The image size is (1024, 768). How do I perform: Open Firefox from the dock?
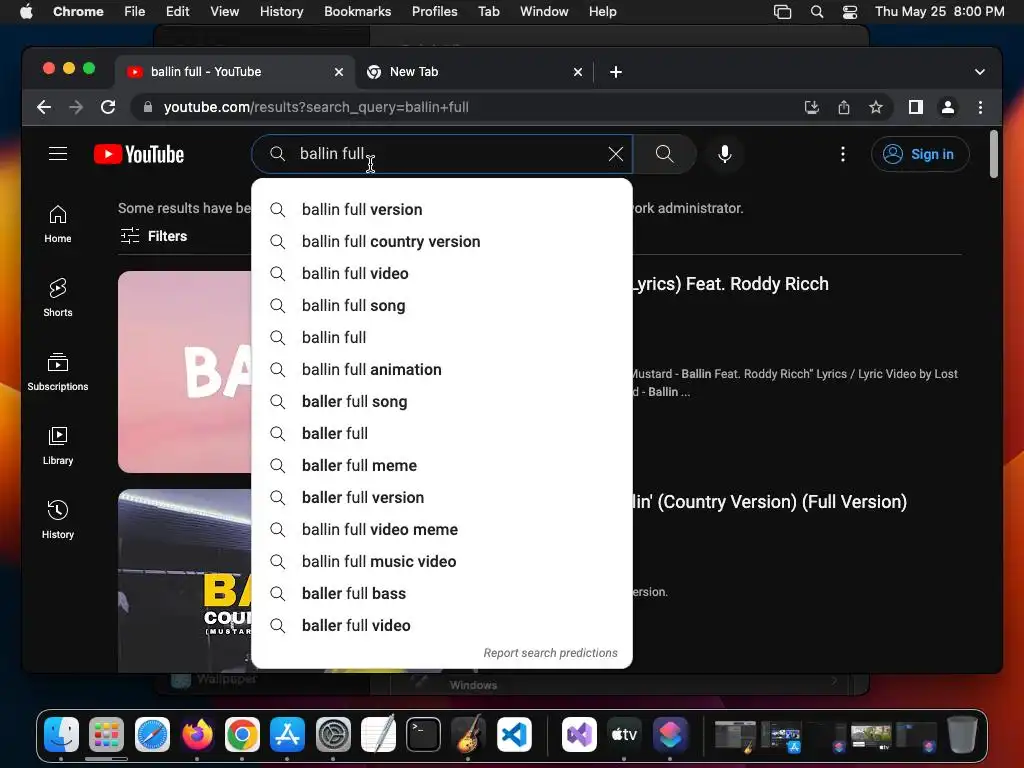tap(197, 734)
